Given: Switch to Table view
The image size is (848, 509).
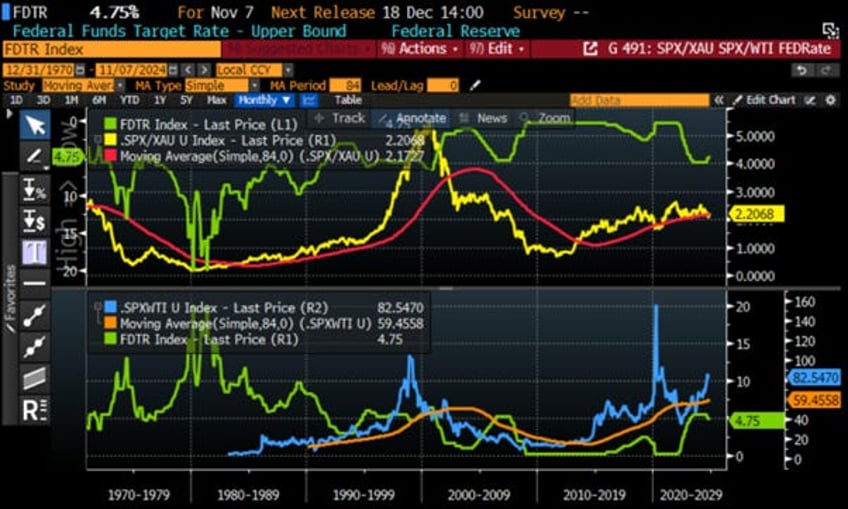Looking at the screenshot, I should [x=348, y=100].
